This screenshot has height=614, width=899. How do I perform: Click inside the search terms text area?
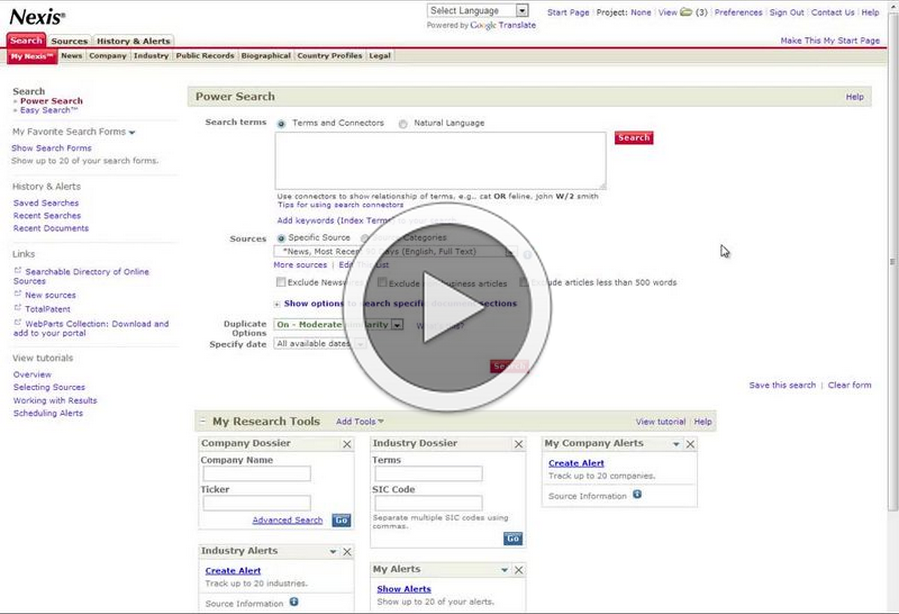point(440,160)
